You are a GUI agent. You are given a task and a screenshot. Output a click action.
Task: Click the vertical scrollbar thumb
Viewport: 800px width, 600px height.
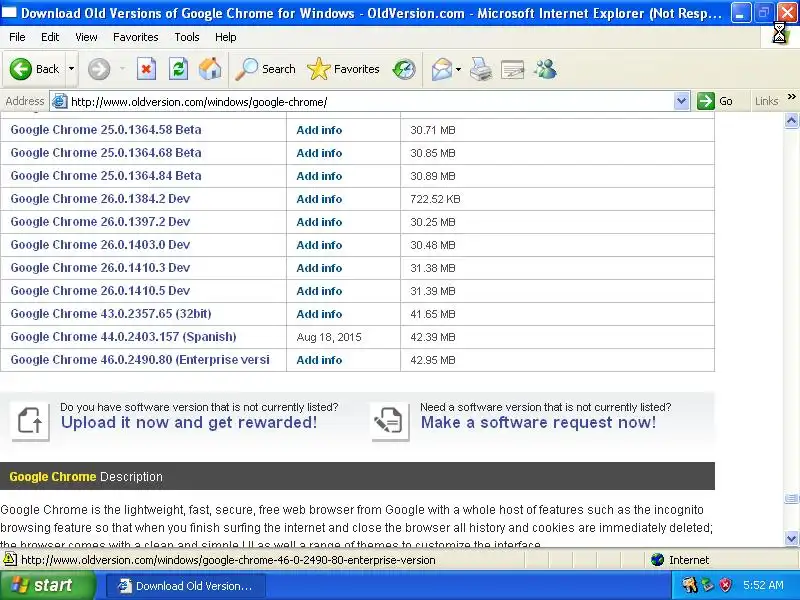(791, 498)
